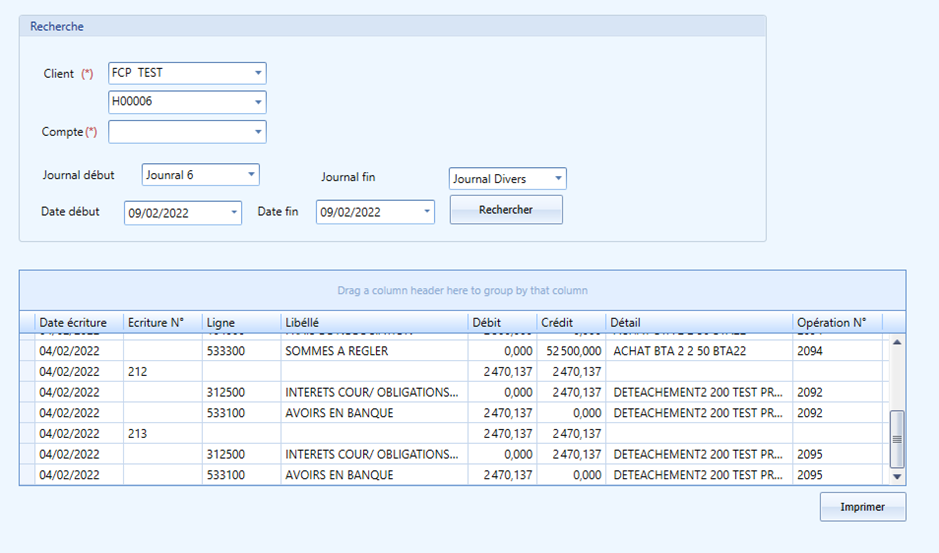Click the Rechercher button
The image size is (939, 553).
click(506, 210)
